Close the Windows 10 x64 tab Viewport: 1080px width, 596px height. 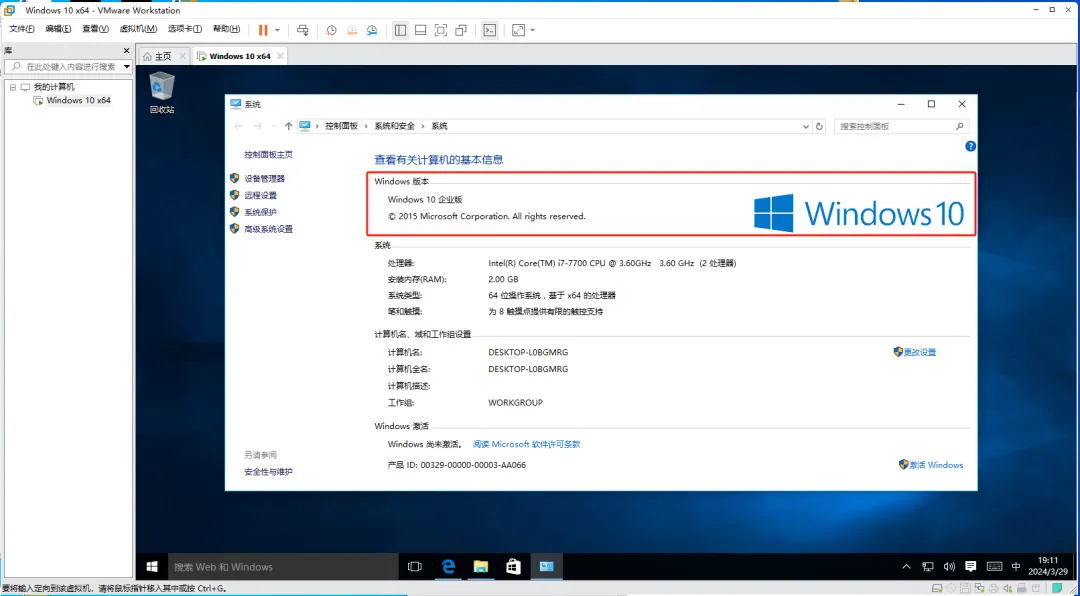click(x=280, y=56)
